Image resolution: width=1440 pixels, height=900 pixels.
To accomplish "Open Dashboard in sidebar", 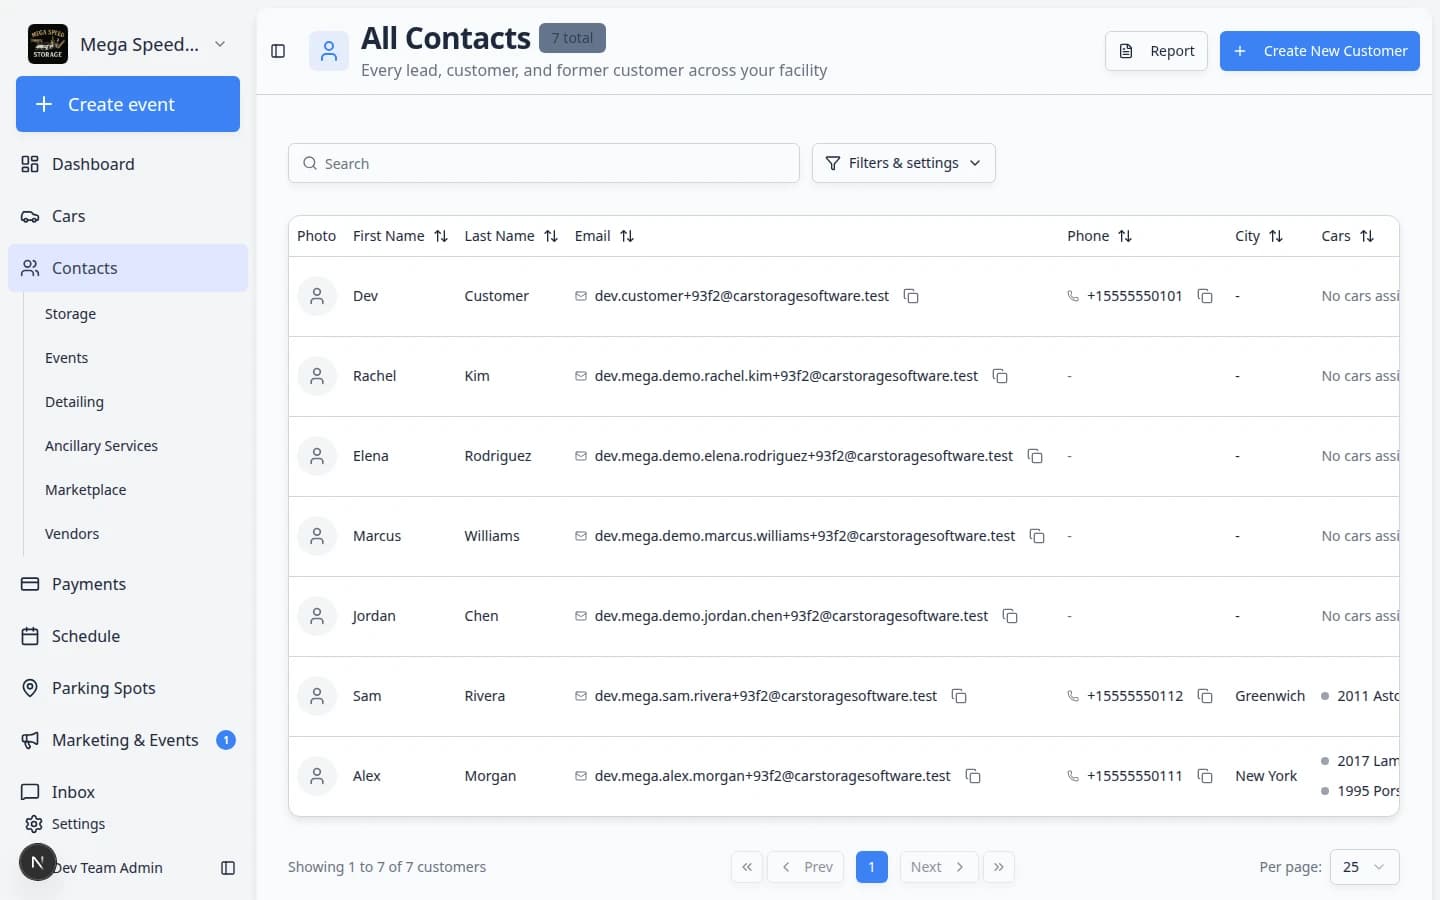I will (128, 164).
